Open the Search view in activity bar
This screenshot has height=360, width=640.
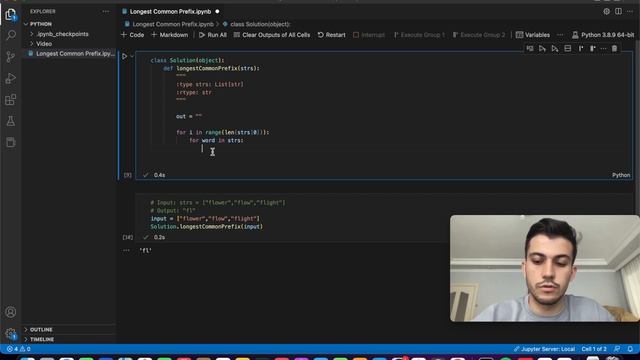point(11,35)
